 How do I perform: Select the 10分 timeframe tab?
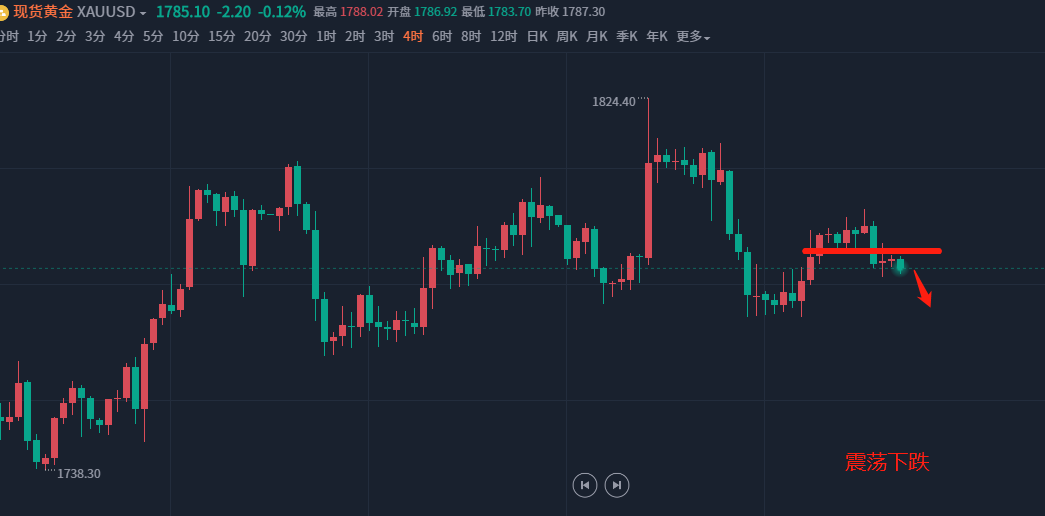[186, 37]
